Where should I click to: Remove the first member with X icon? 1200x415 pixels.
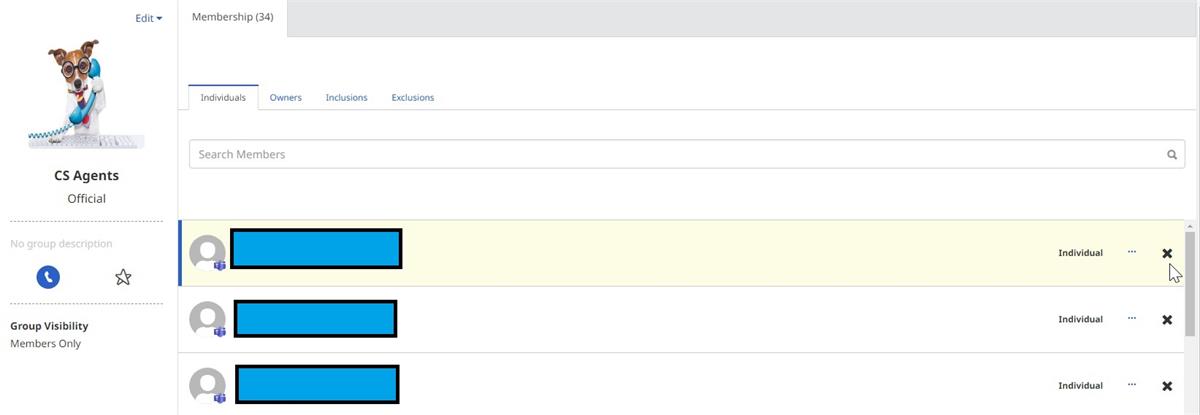pyautogui.click(x=1167, y=253)
